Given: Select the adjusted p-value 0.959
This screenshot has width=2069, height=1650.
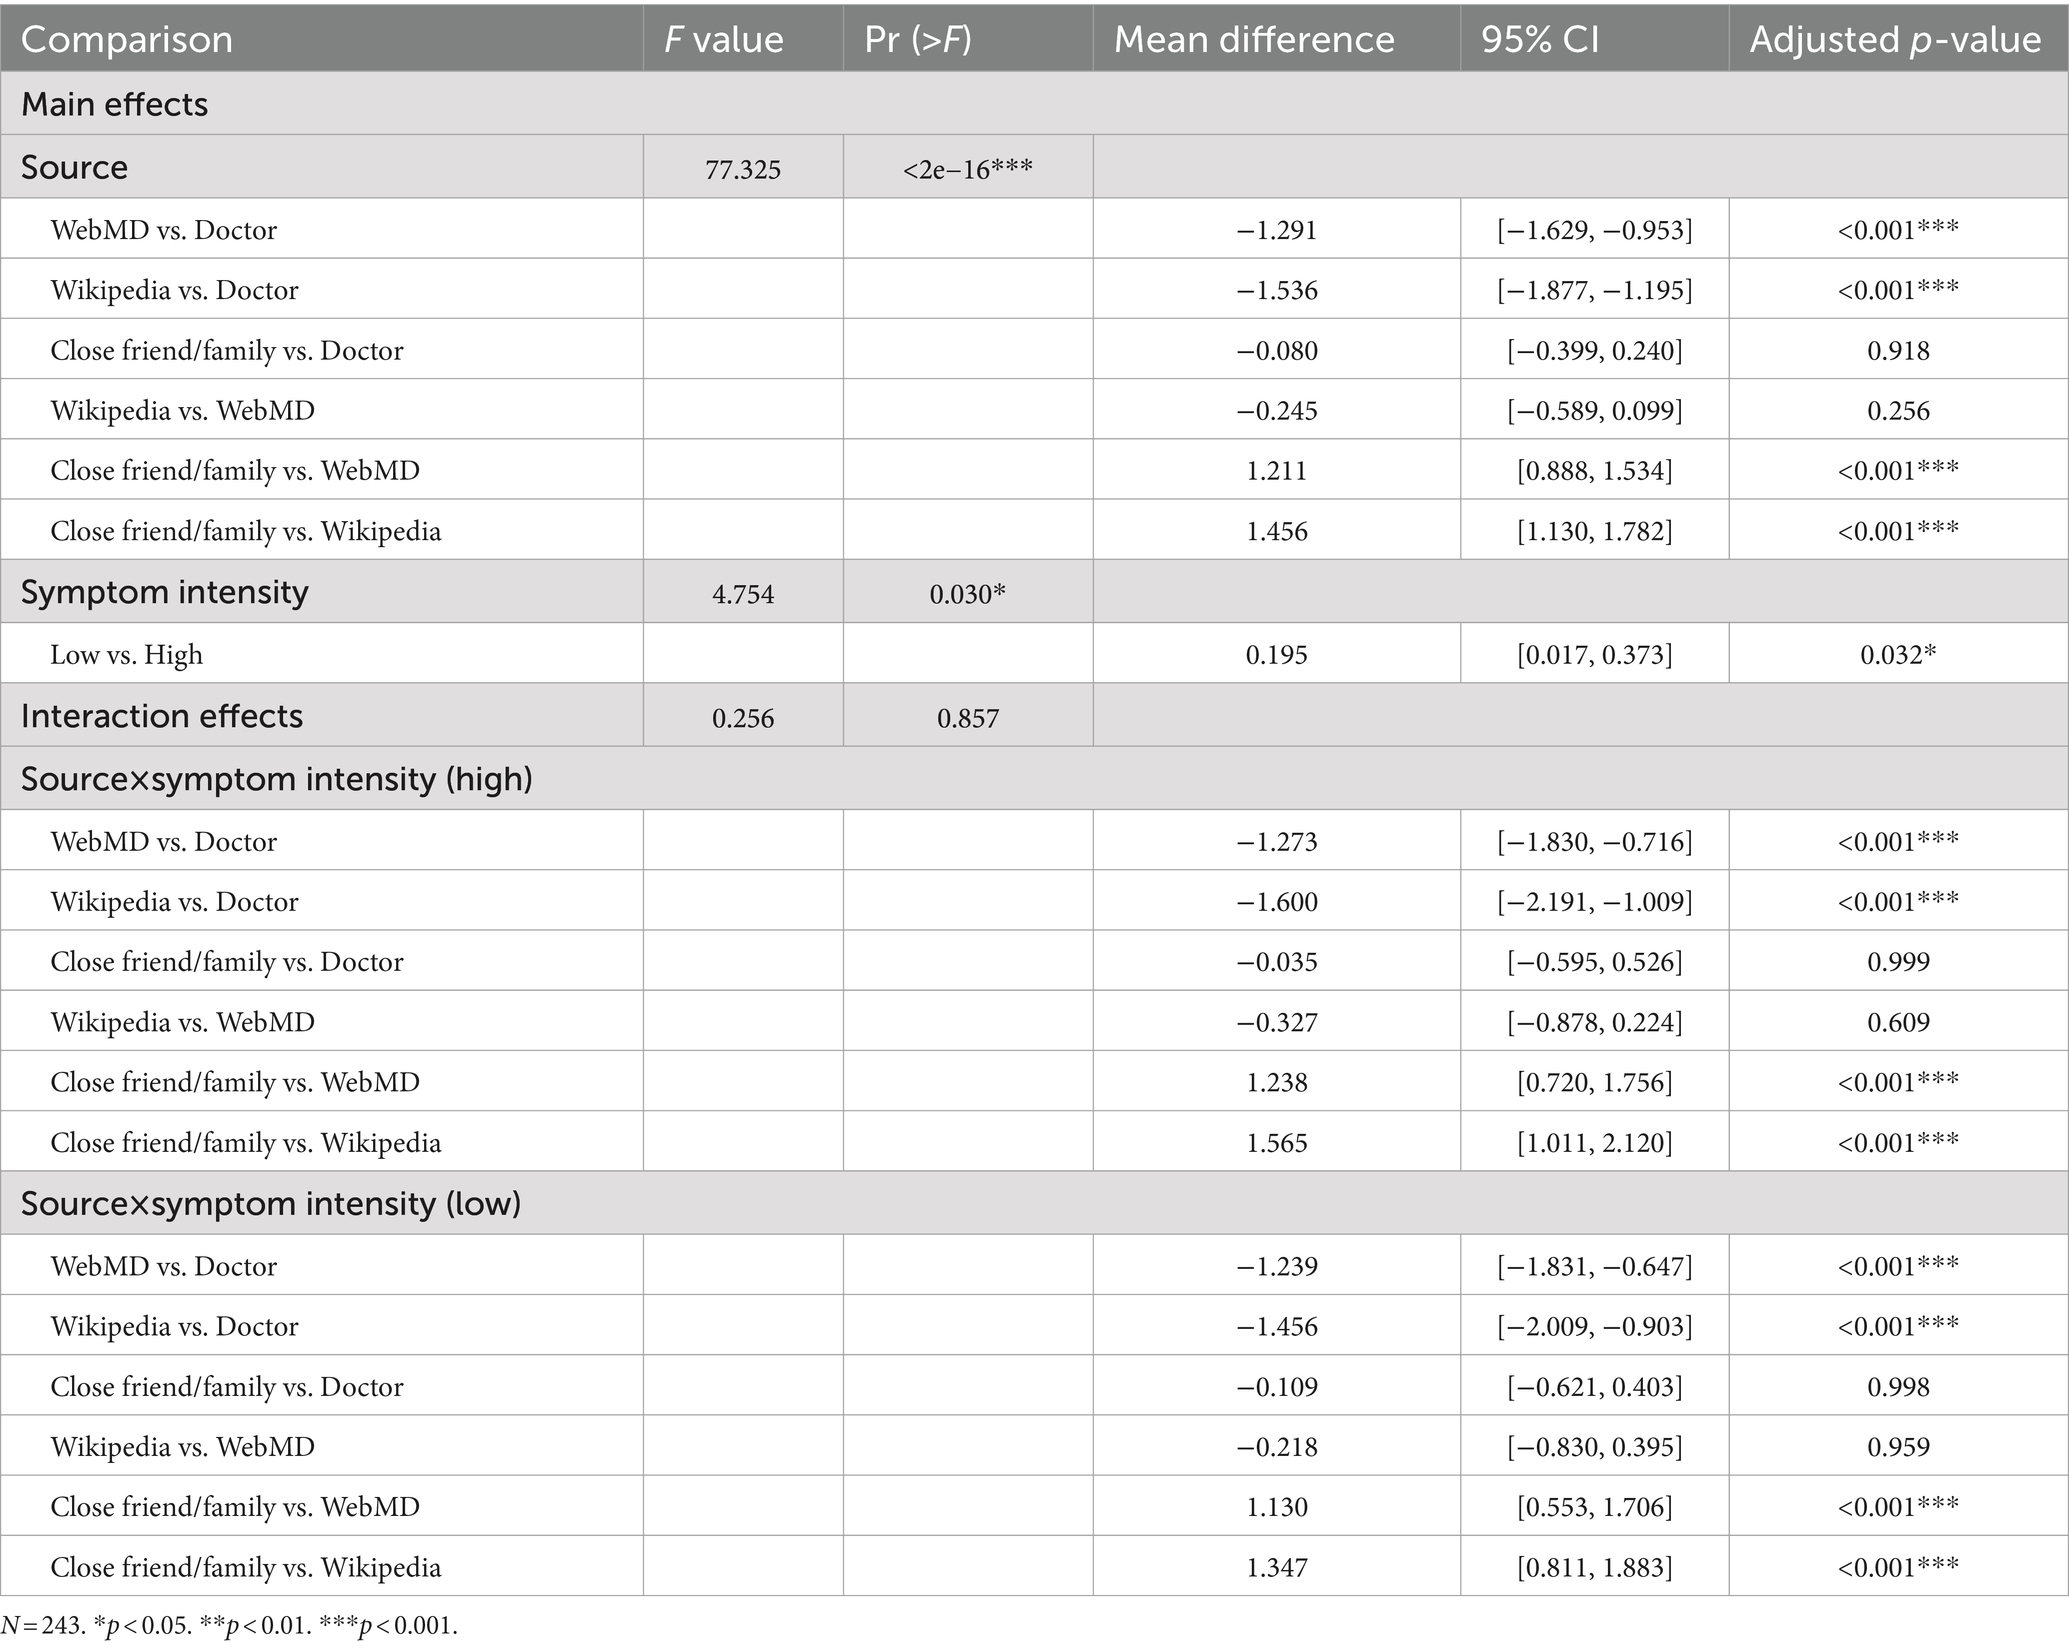Looking at the screenshot, I should click(x=1898, y=1447).
